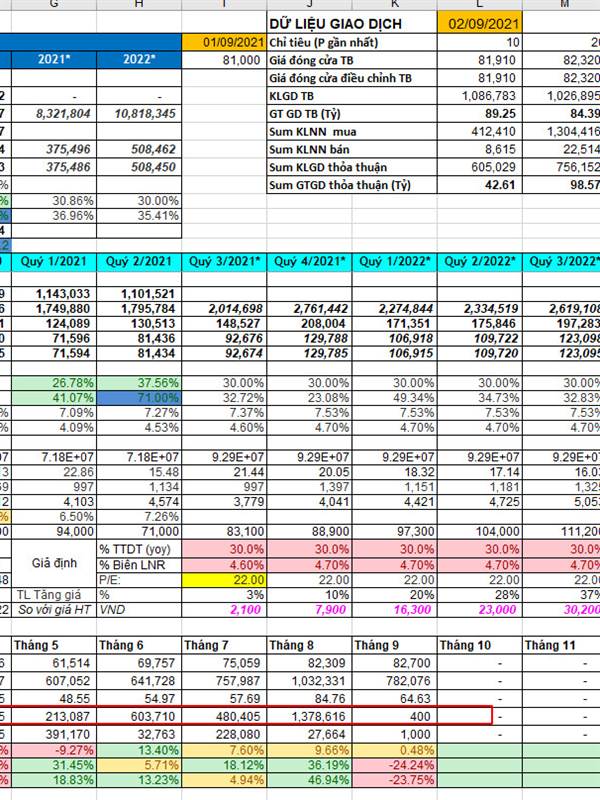
Task: Select the 'Sum KLNN mua' cell
Action: click(352, 131)
